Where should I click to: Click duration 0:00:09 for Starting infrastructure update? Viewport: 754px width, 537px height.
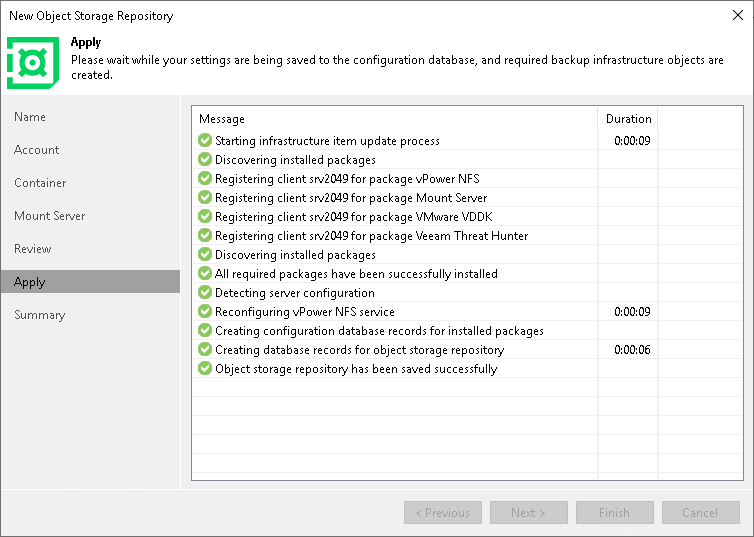tap(632, 140)
